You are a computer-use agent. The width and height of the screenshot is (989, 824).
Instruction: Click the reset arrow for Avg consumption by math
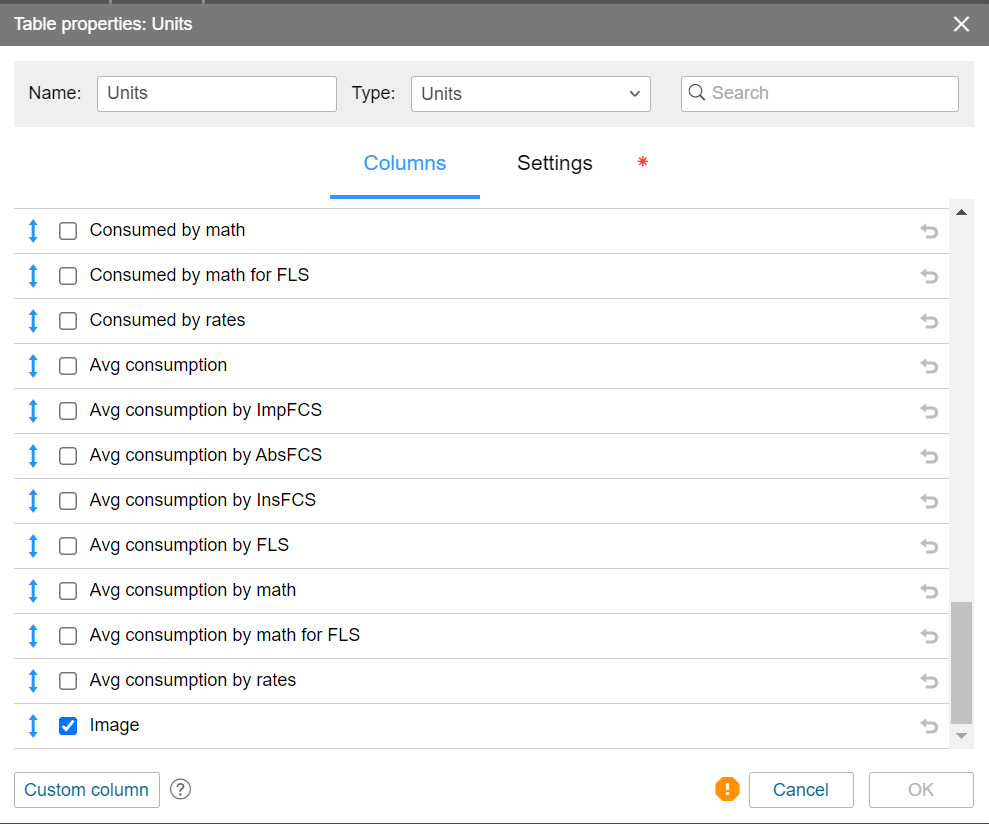(x=929, y=591)
